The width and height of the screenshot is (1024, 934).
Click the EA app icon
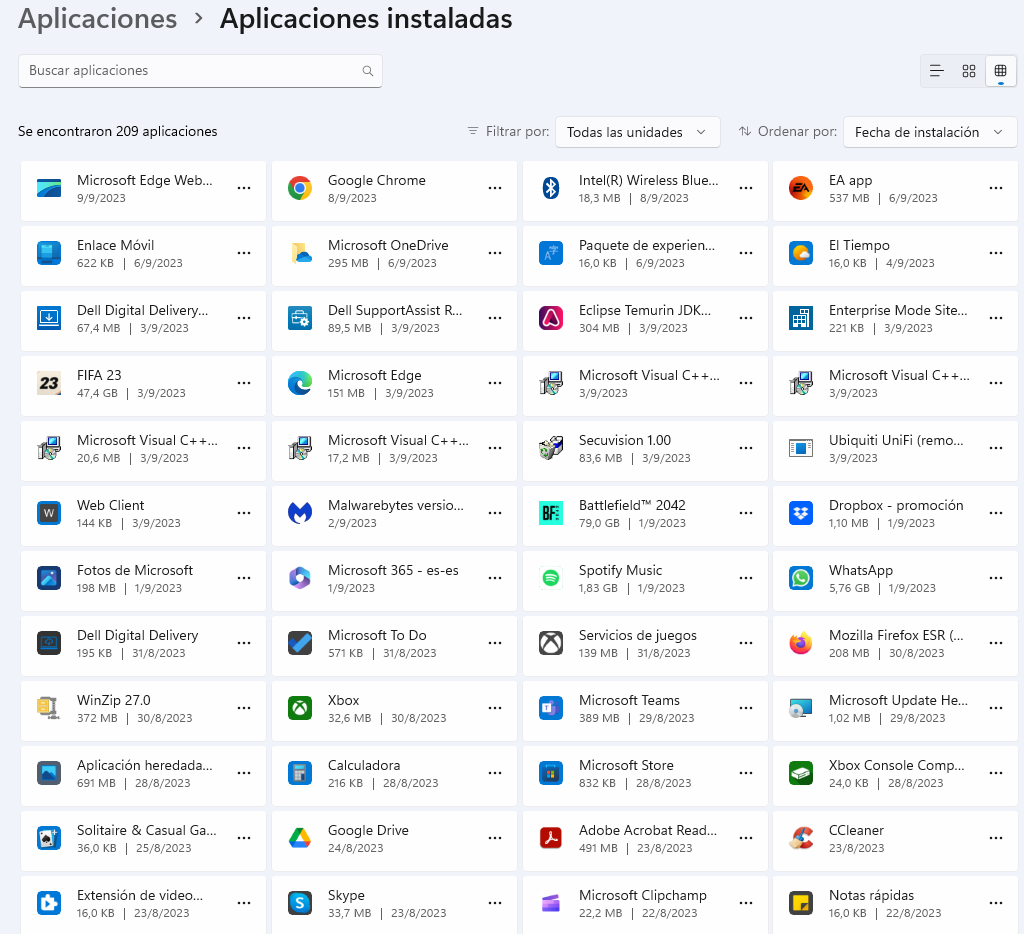click(801, 188)
